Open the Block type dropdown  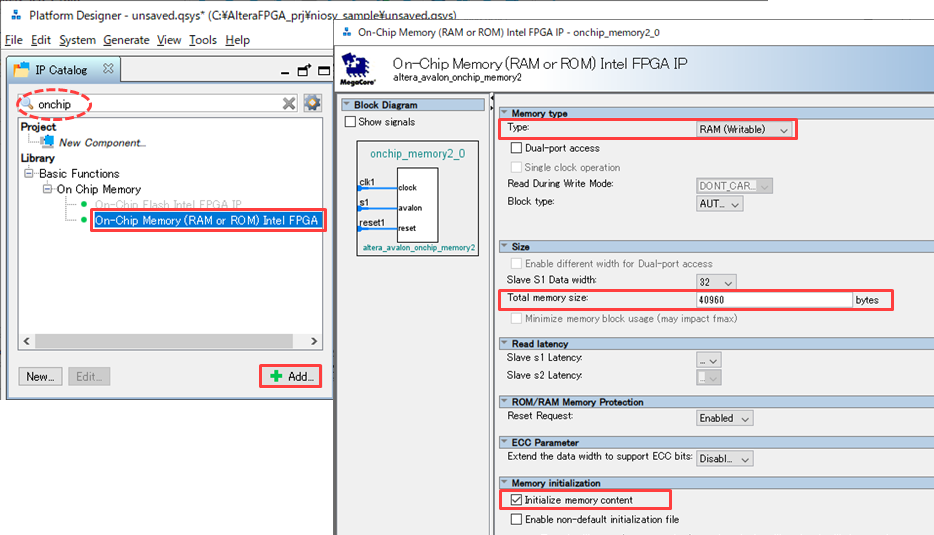coord(720,204)
